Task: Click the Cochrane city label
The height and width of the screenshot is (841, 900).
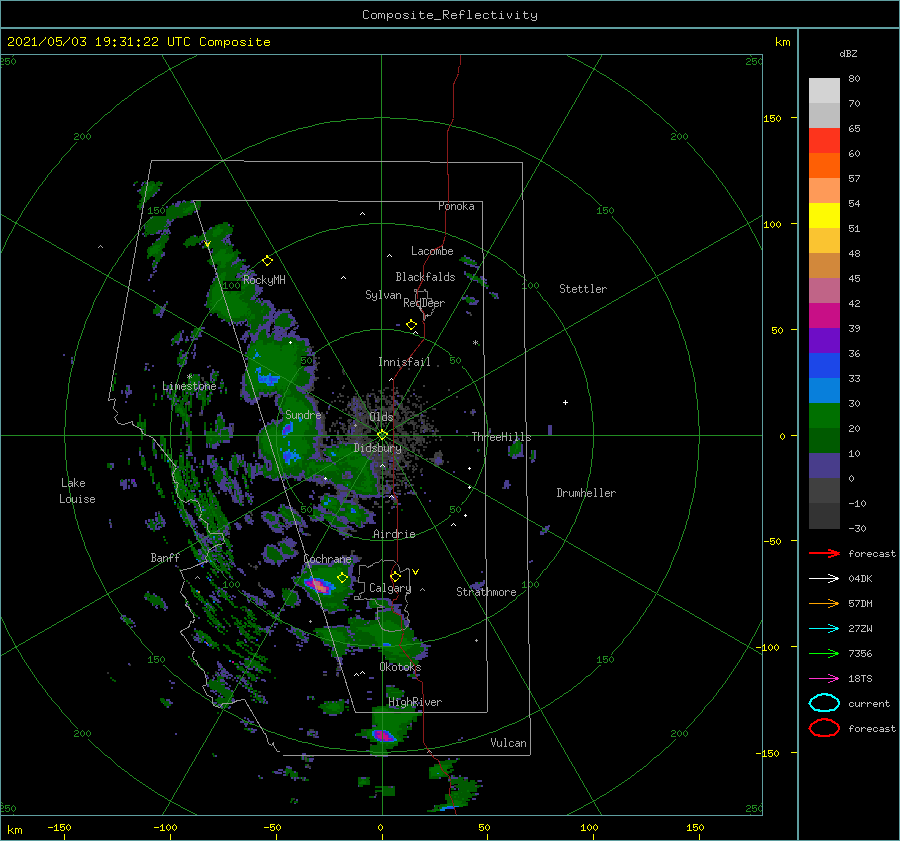Action: tap(327, 559)
